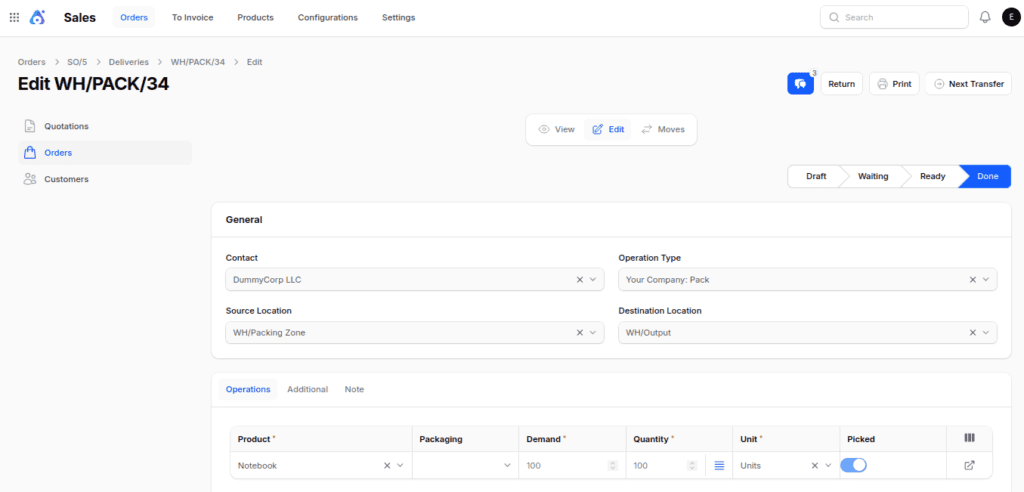
Task: Go to Deliveries breadcrumb link
Action: coord(129,62)
